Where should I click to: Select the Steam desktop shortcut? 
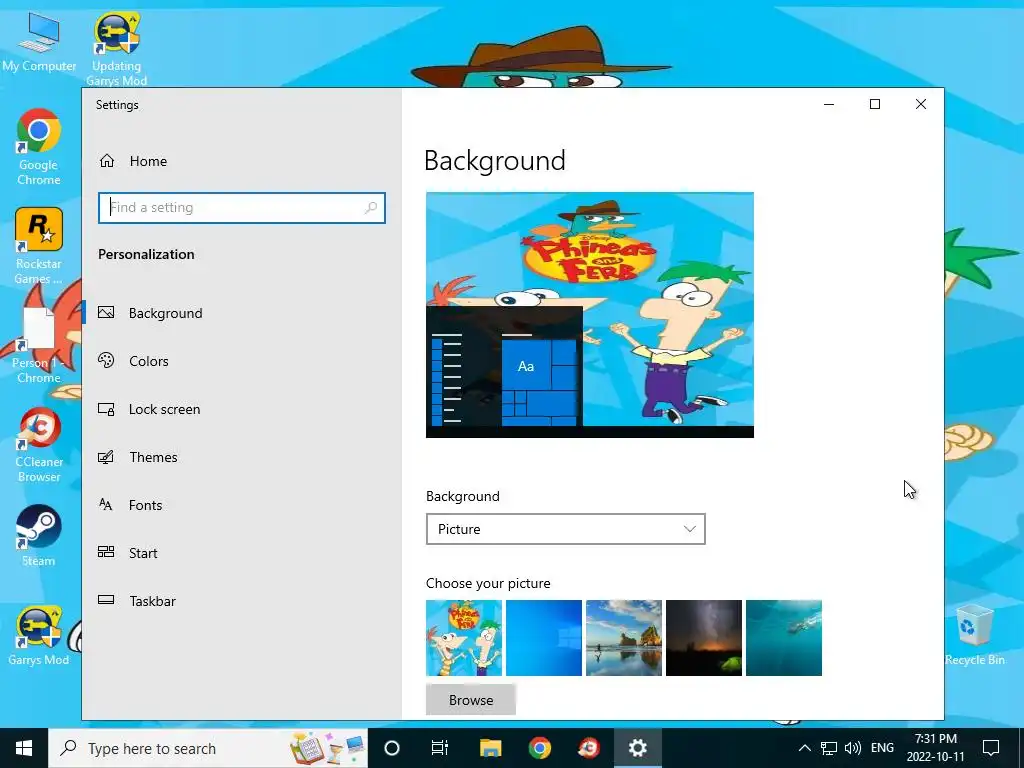[39, 536]
